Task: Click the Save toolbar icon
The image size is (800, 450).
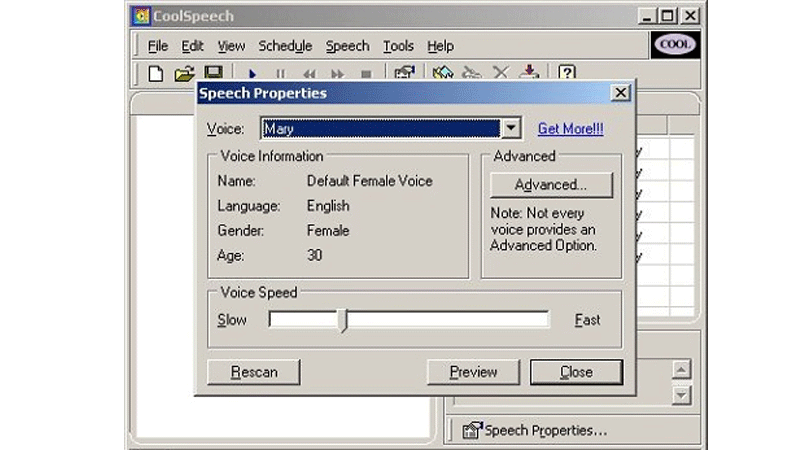Action: (213, 72)
